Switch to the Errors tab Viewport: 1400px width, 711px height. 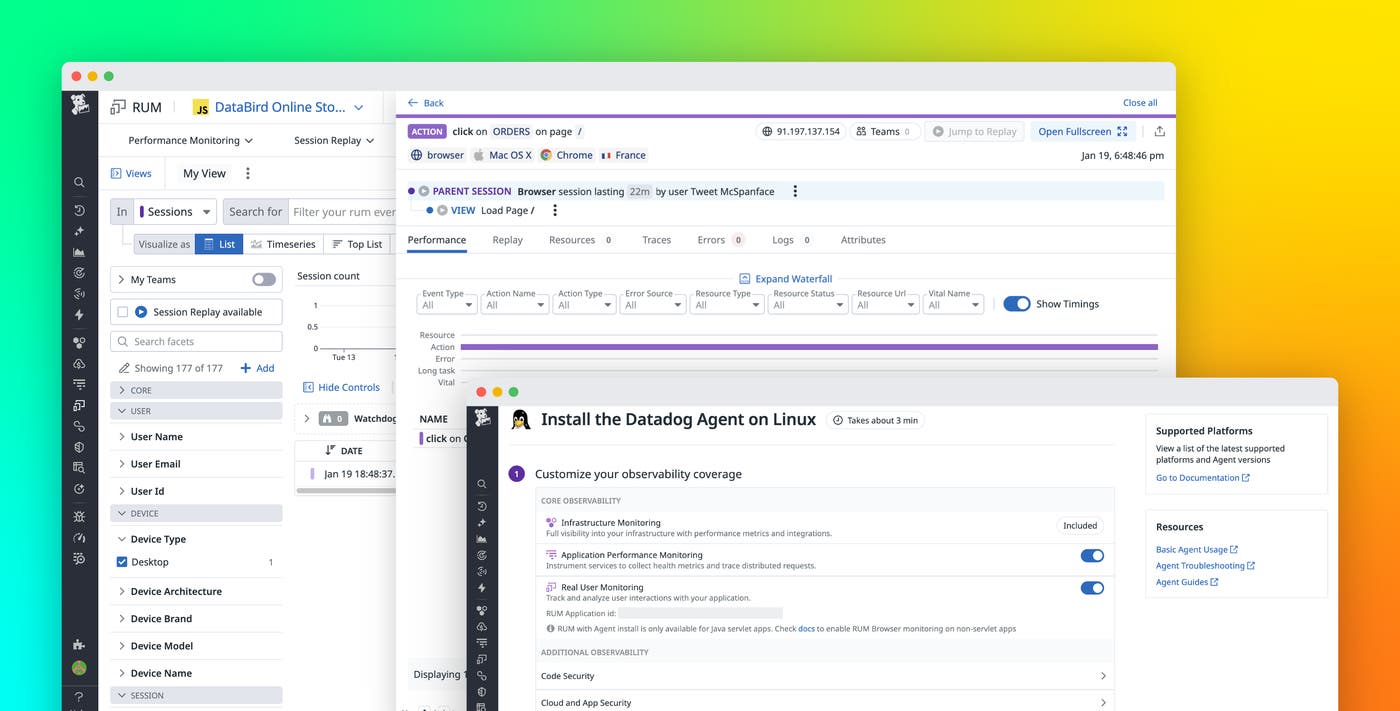[711, 240]
